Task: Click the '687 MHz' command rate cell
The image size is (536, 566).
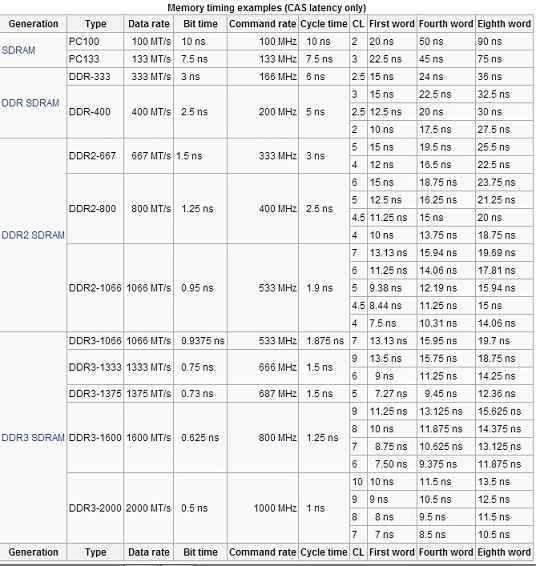Action: 263,393
